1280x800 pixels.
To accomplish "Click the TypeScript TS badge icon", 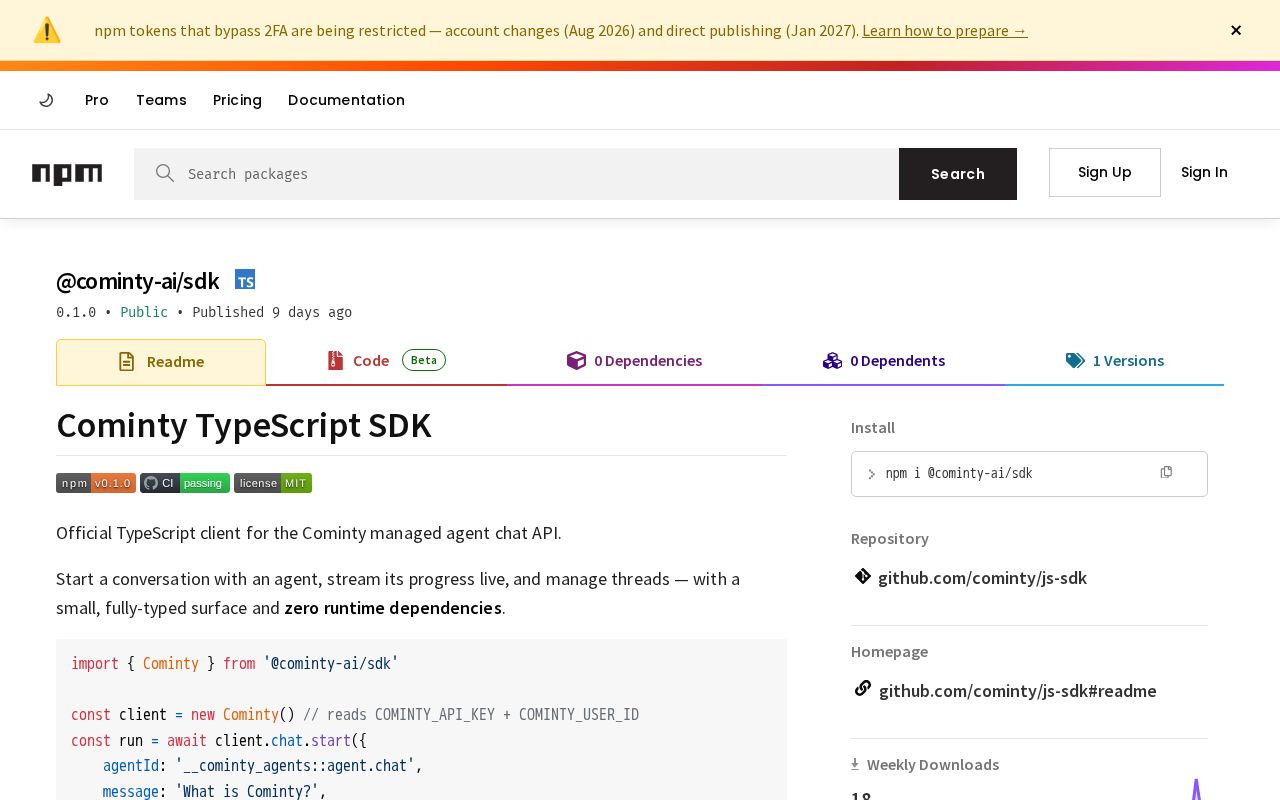I will pyautogui.click(x=245, y=280).
